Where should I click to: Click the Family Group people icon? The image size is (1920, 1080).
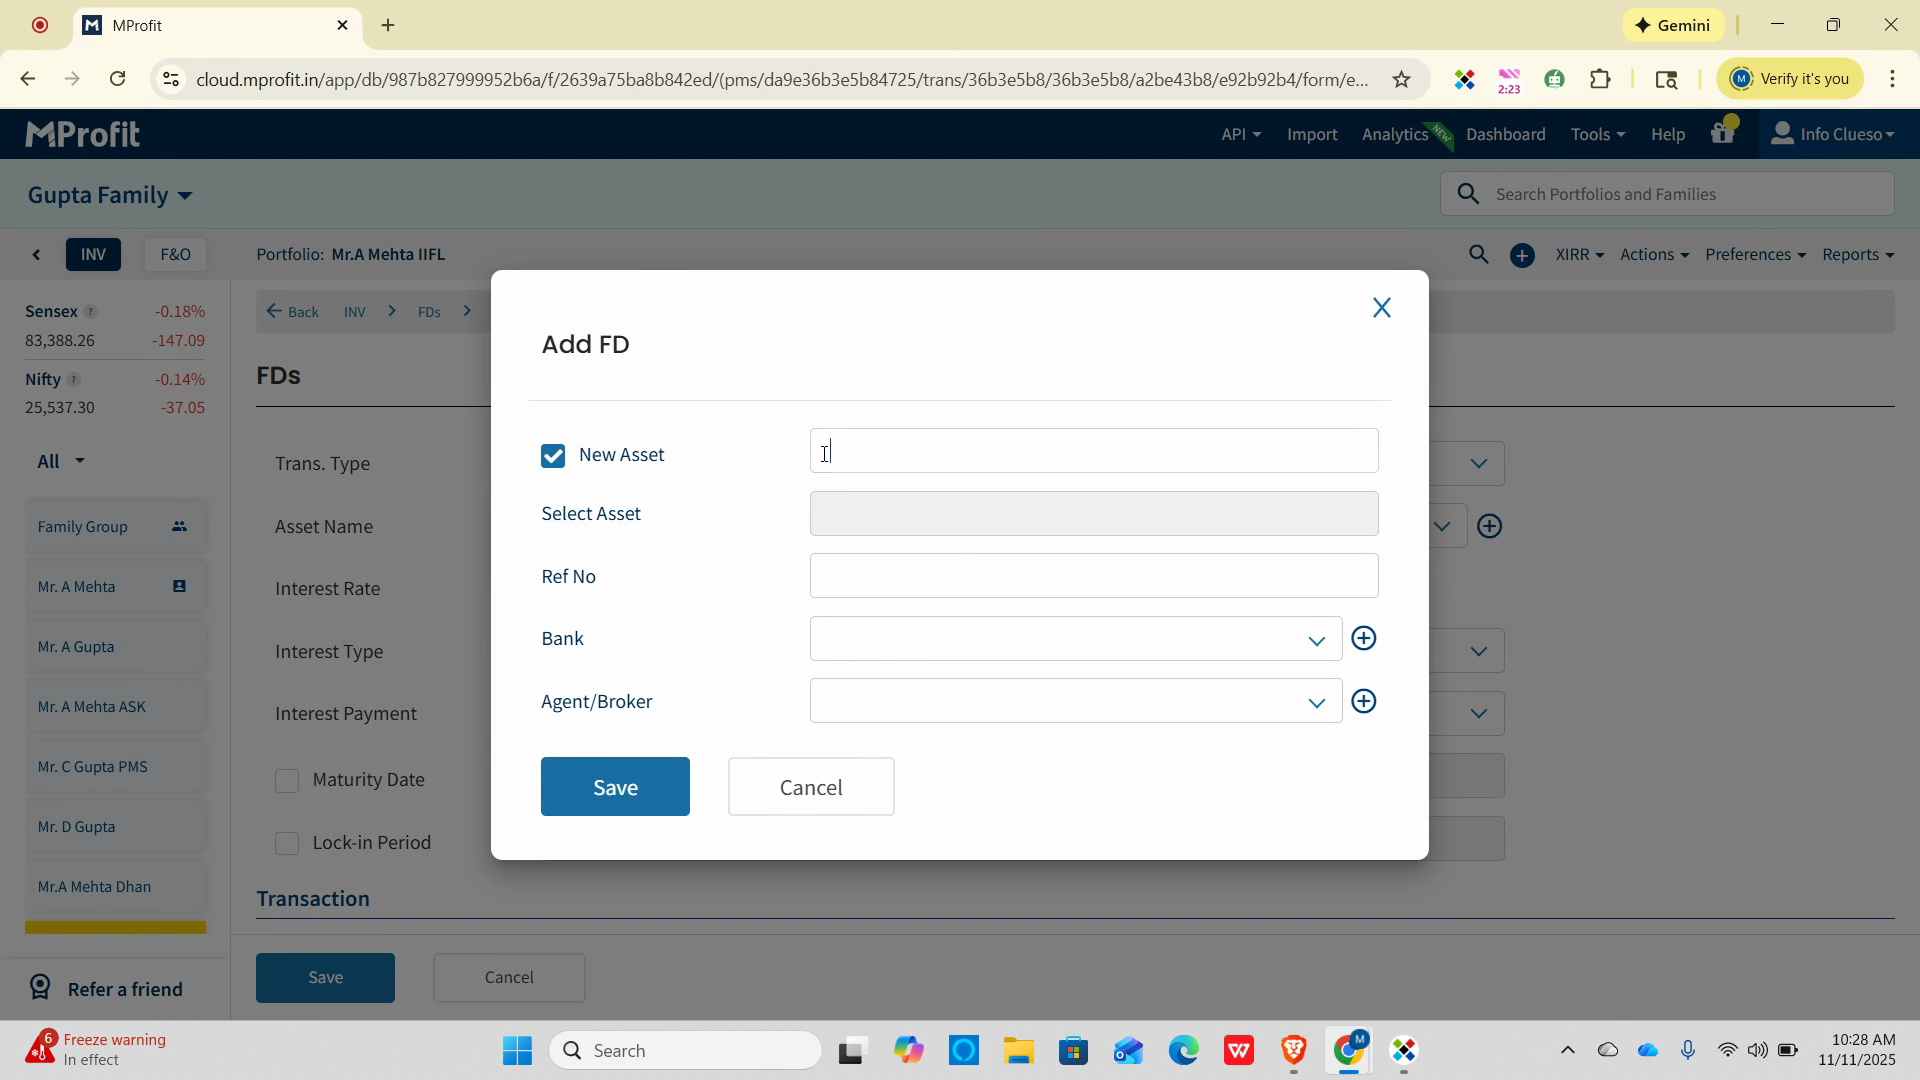tap(179, 527)
